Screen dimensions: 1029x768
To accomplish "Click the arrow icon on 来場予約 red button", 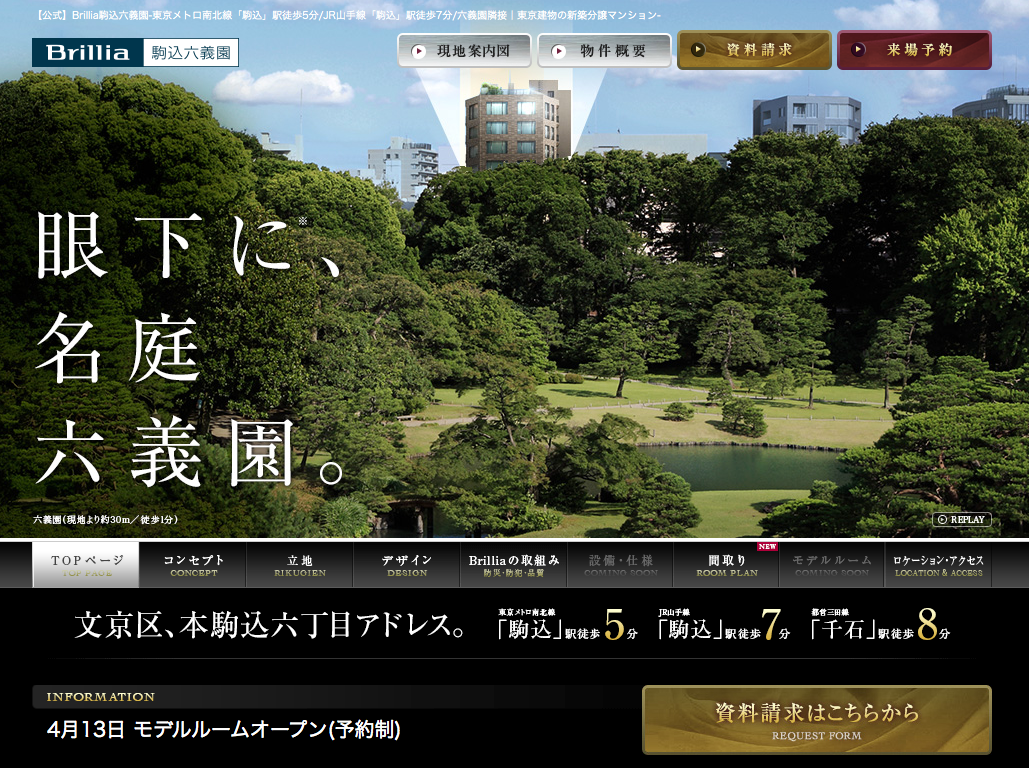I will [858, 50].
